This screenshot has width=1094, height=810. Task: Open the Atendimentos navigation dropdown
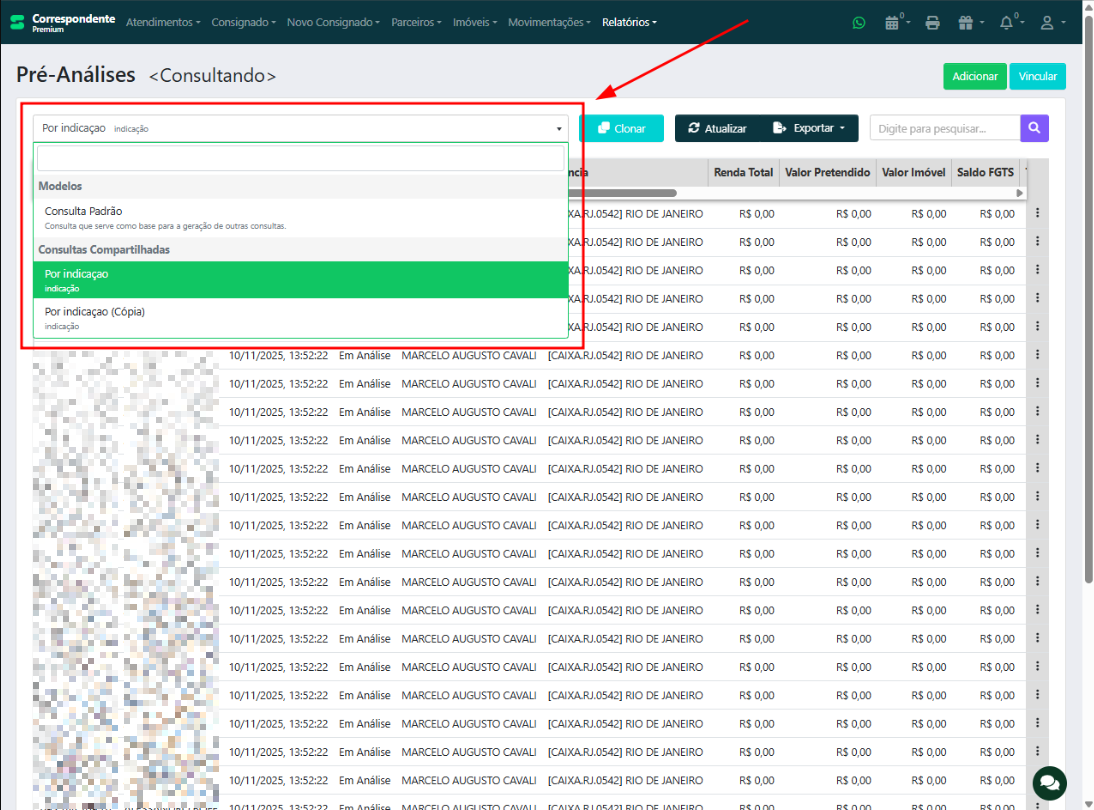point(163,22)
